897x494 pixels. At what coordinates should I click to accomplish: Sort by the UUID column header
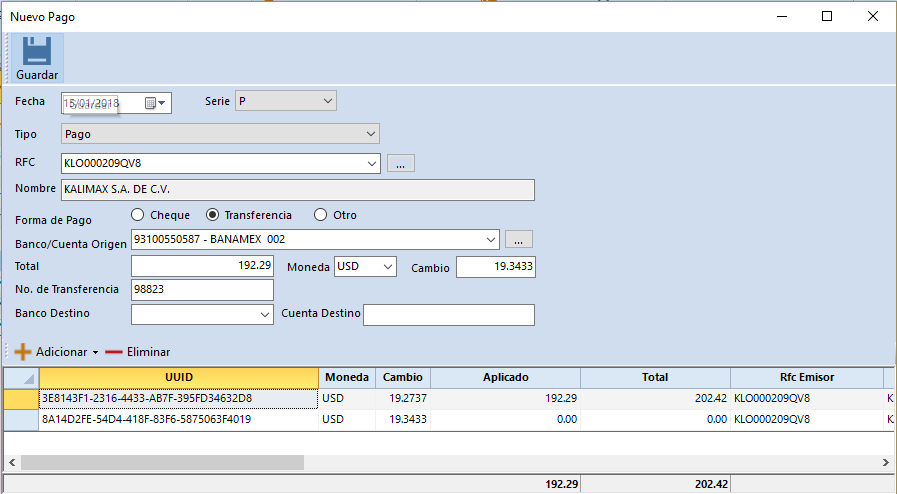click(178, 378)
